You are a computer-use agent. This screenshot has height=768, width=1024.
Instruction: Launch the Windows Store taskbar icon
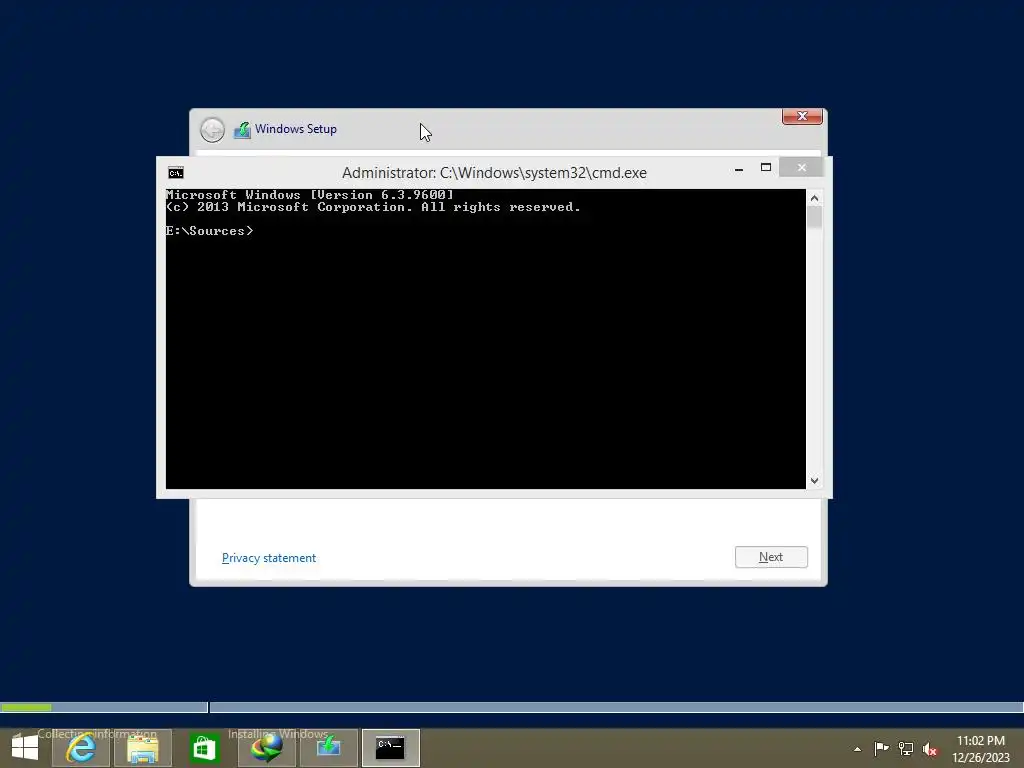[x=204, y=748]
